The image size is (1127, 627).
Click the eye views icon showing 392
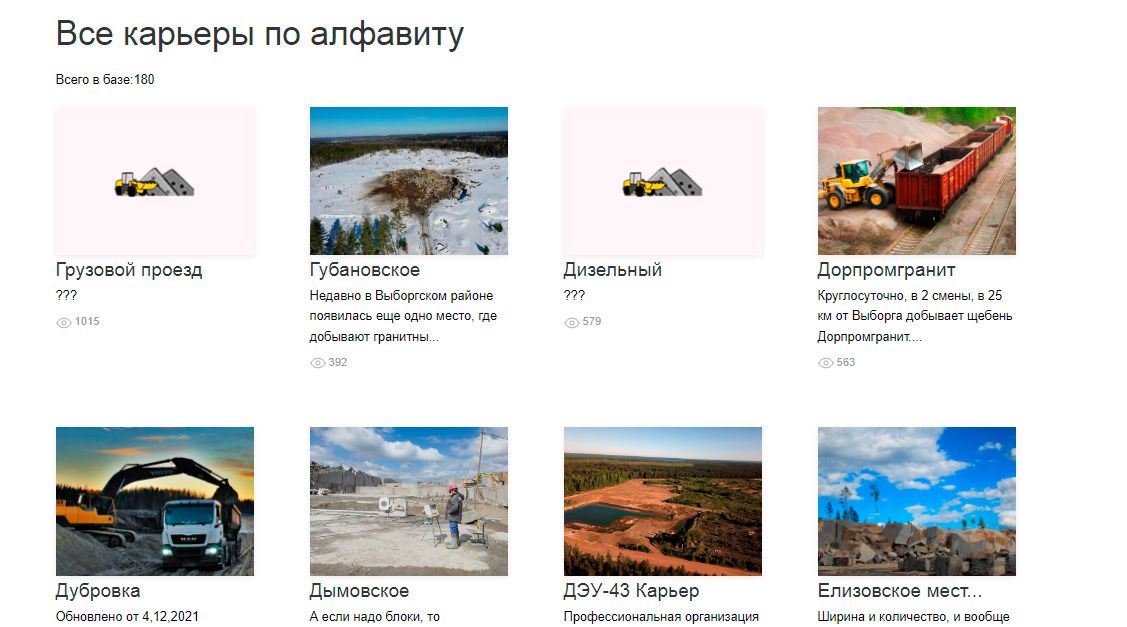point(317,363)
